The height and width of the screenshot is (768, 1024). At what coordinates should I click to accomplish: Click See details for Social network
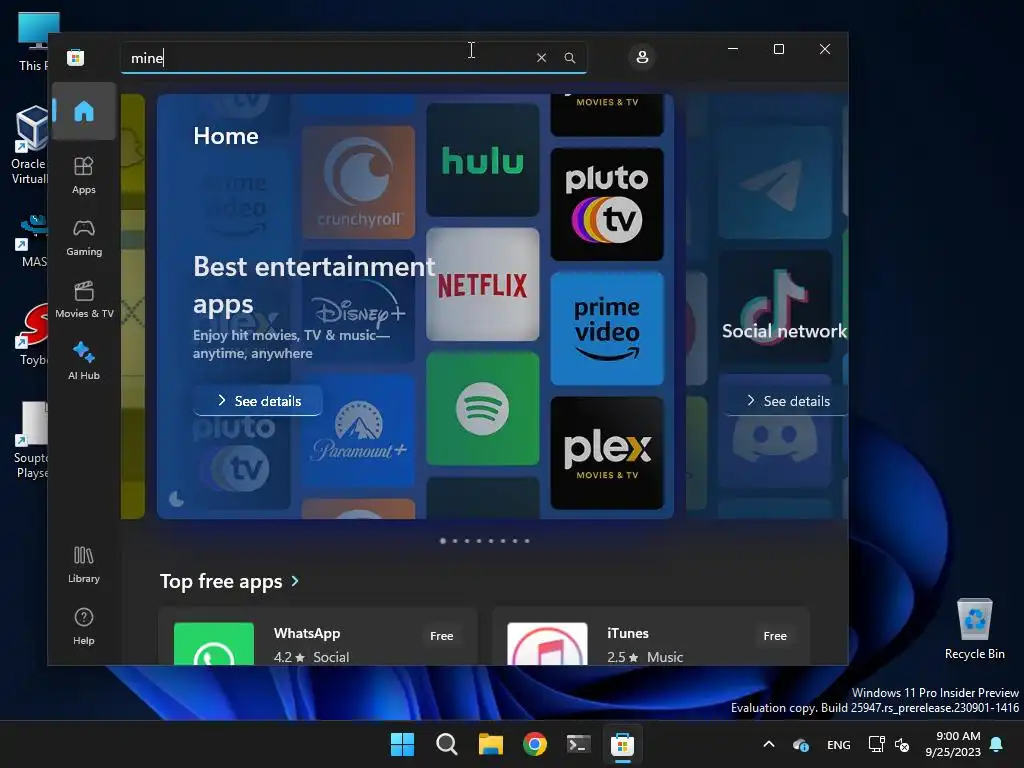coord(787,401)
